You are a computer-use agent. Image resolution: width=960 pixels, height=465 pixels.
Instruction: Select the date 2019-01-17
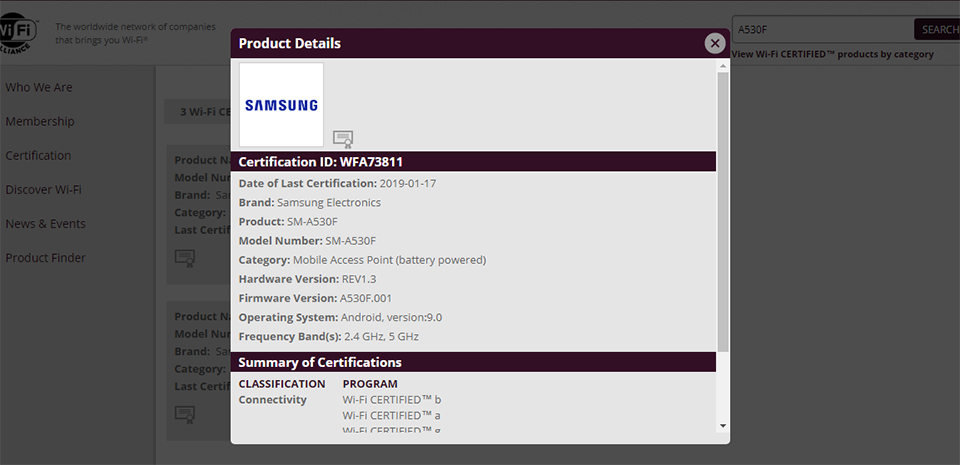click(x=408, y=183)
